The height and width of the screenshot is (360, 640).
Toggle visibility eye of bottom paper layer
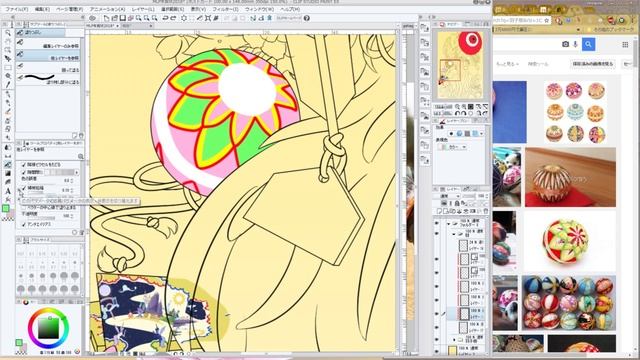pyautogui.click(x=437, y=351)
